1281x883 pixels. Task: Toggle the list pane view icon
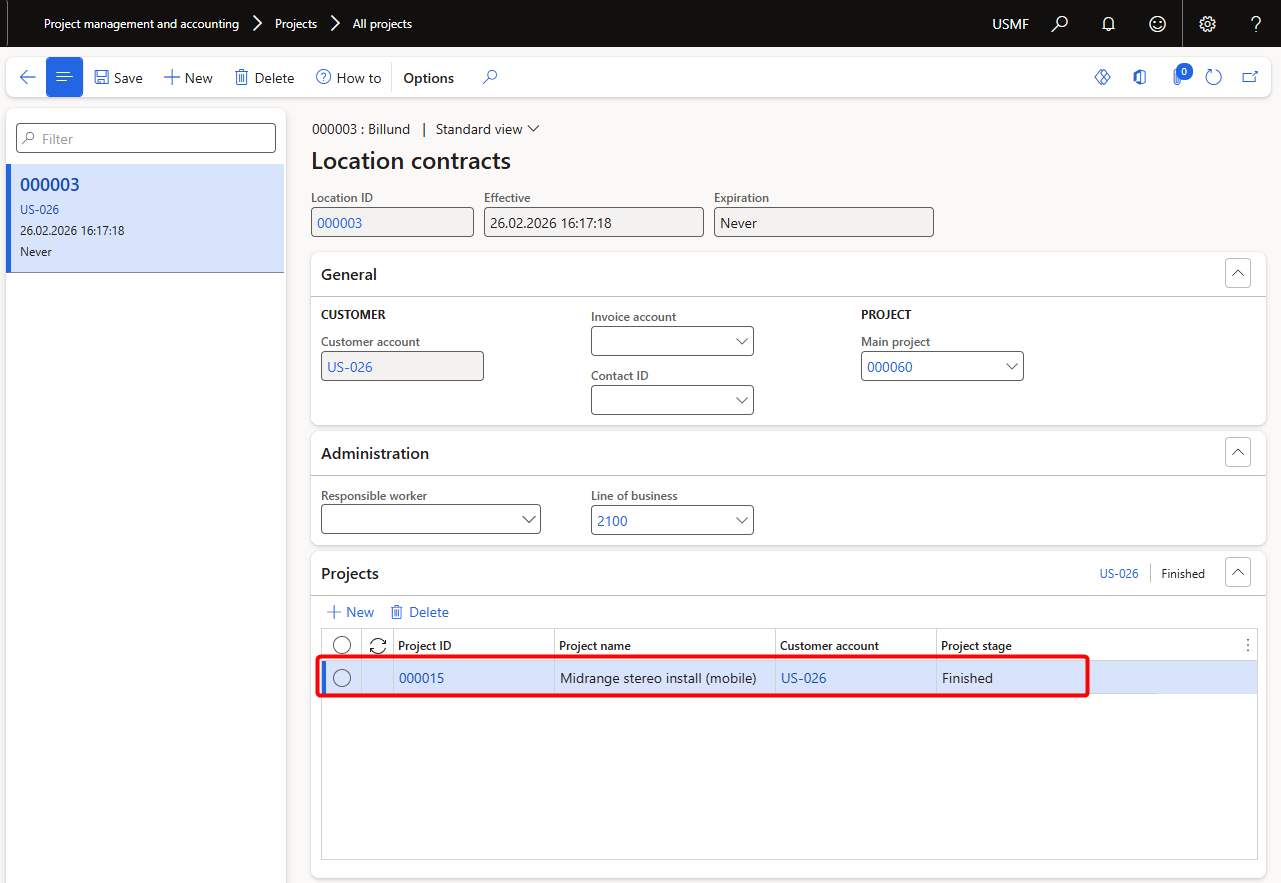pos(64,77)
